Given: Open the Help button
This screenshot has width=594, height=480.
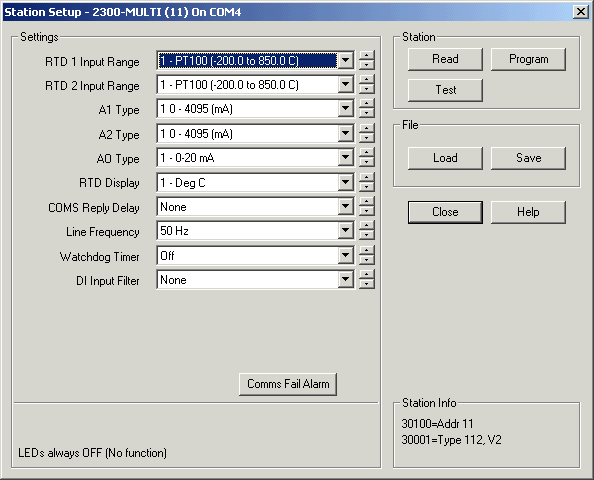Looking at the screenshot, I should (528, 212).
